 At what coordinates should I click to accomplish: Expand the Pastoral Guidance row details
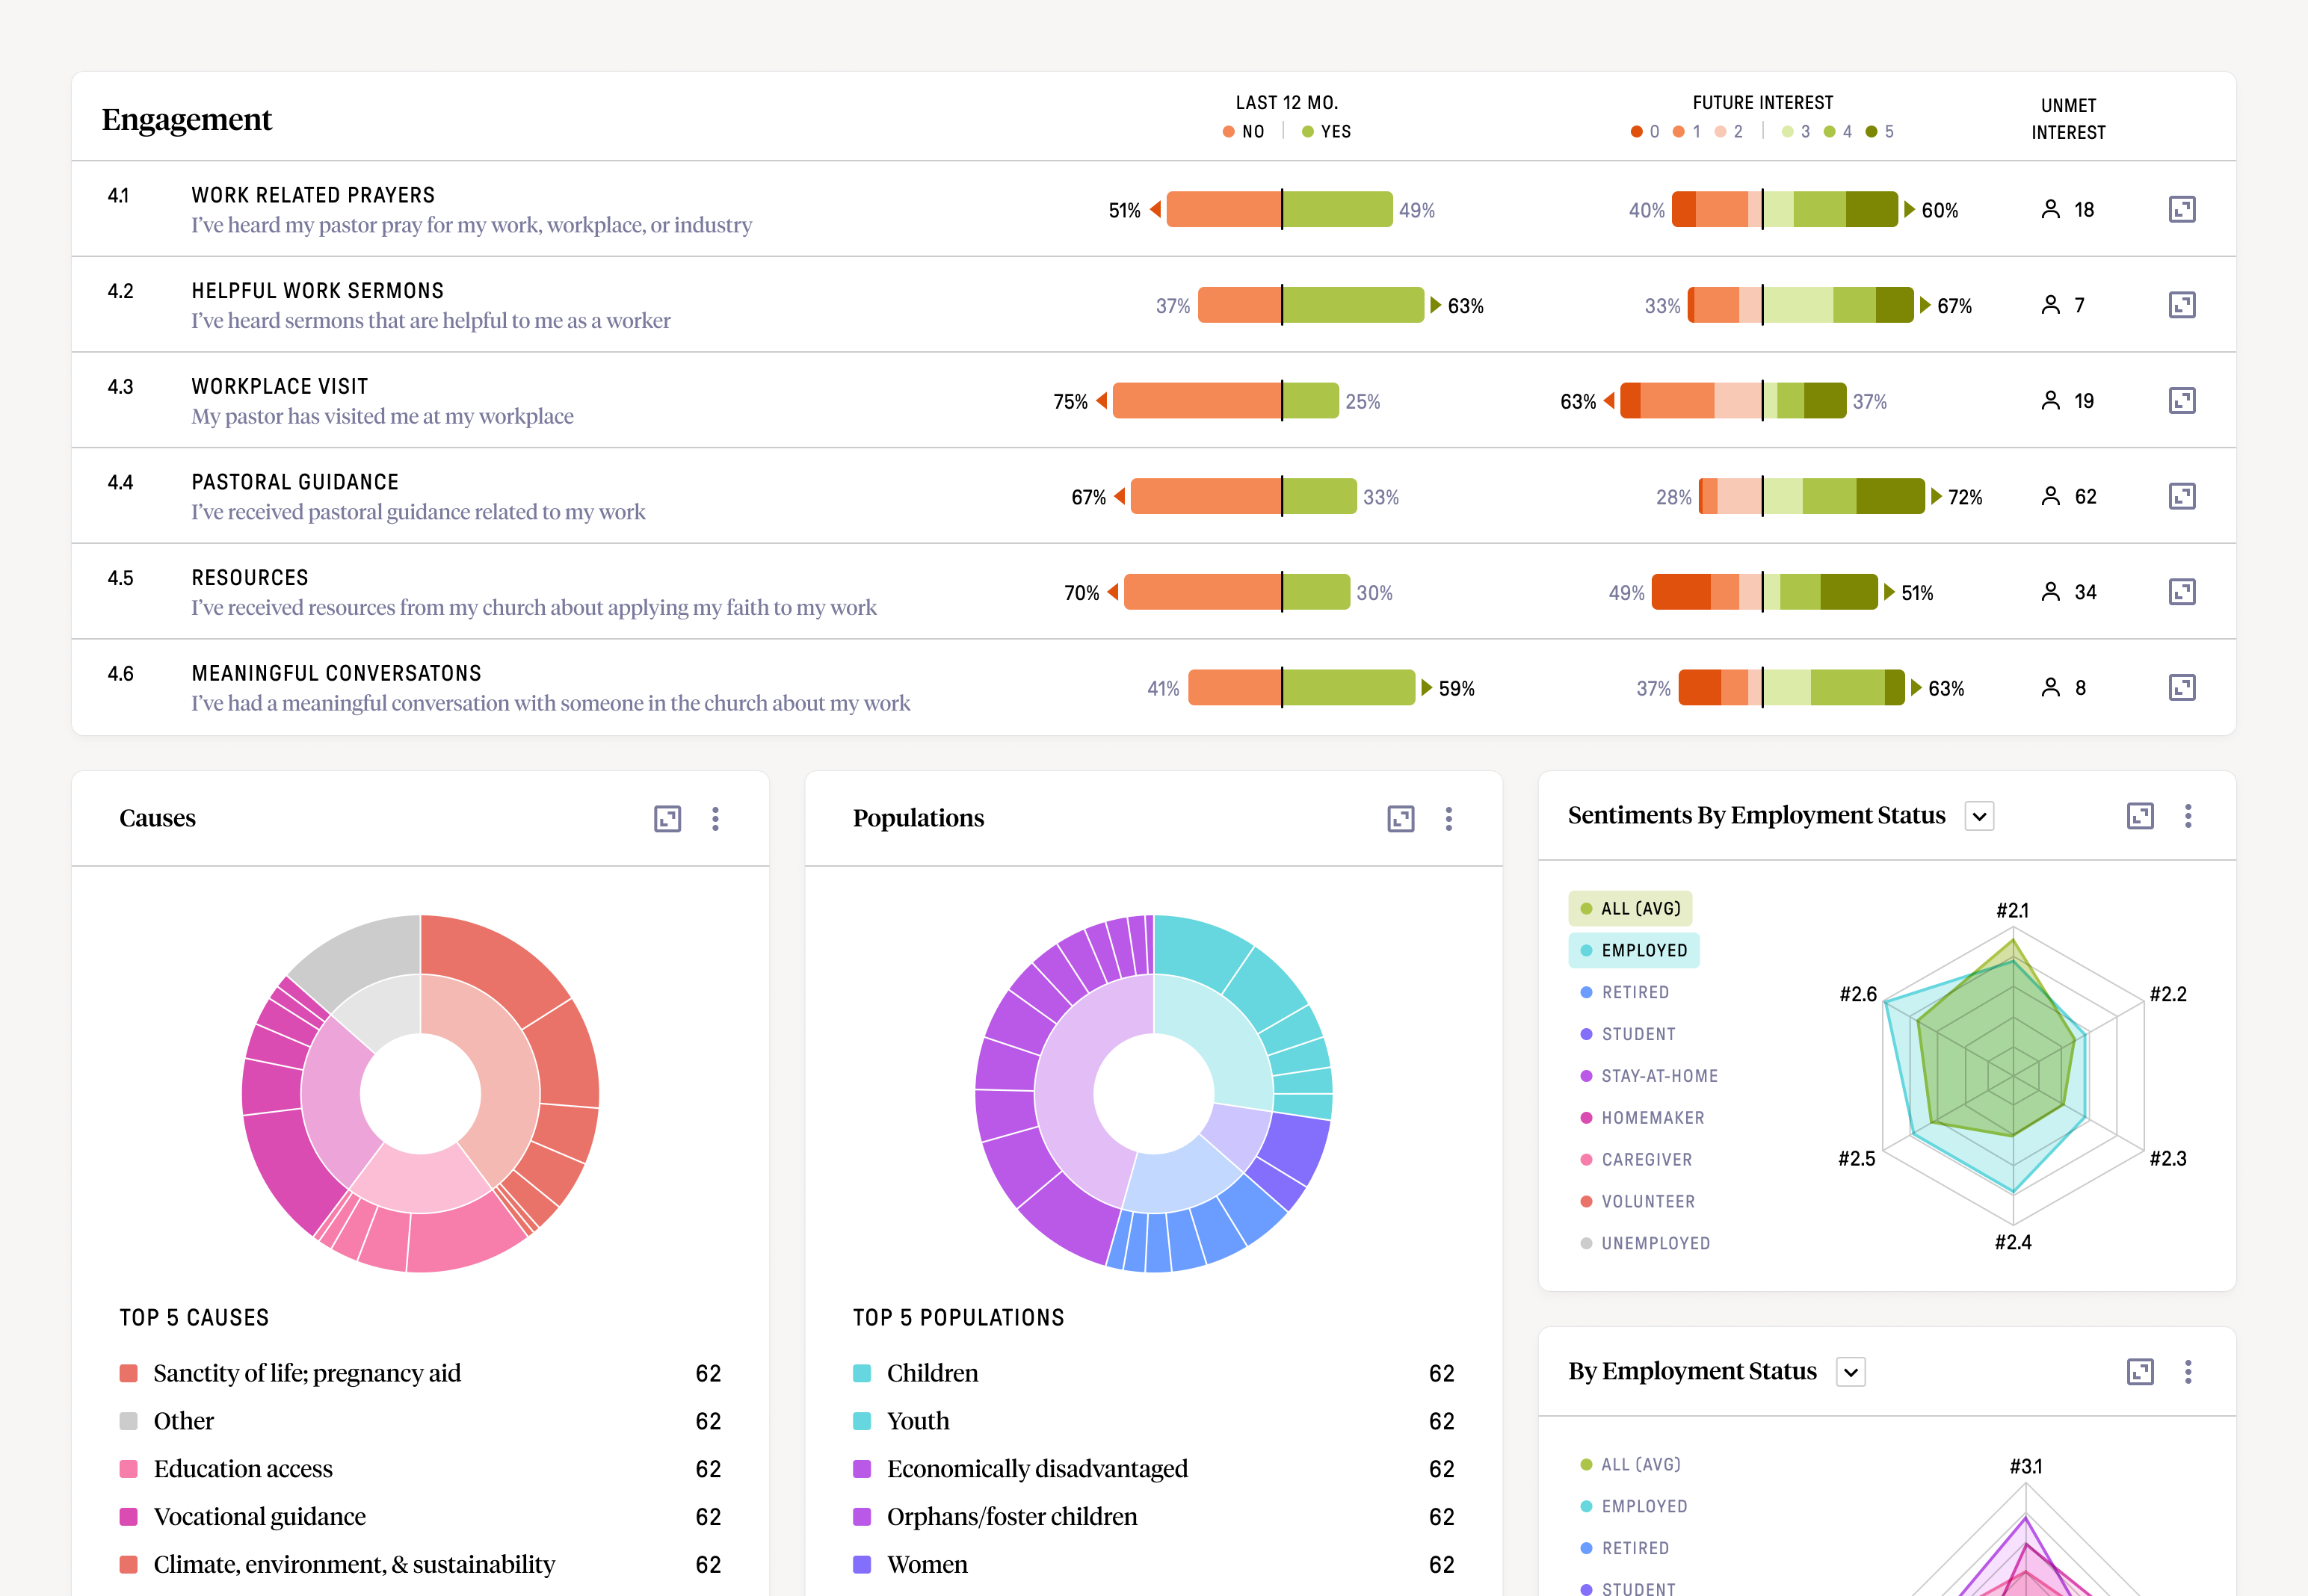coord(2181,496)
